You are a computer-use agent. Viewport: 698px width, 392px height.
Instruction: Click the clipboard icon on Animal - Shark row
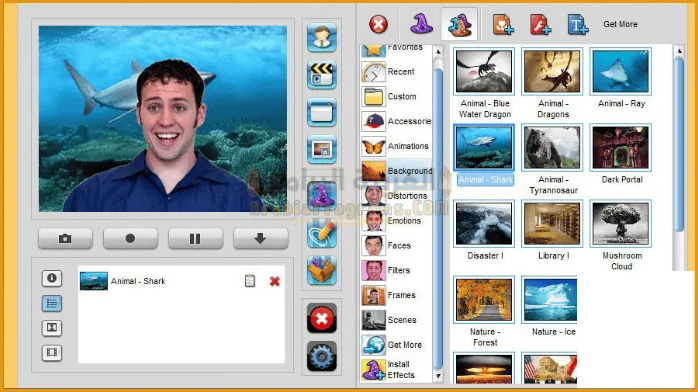pyautogui.click(x=250, y=281)
